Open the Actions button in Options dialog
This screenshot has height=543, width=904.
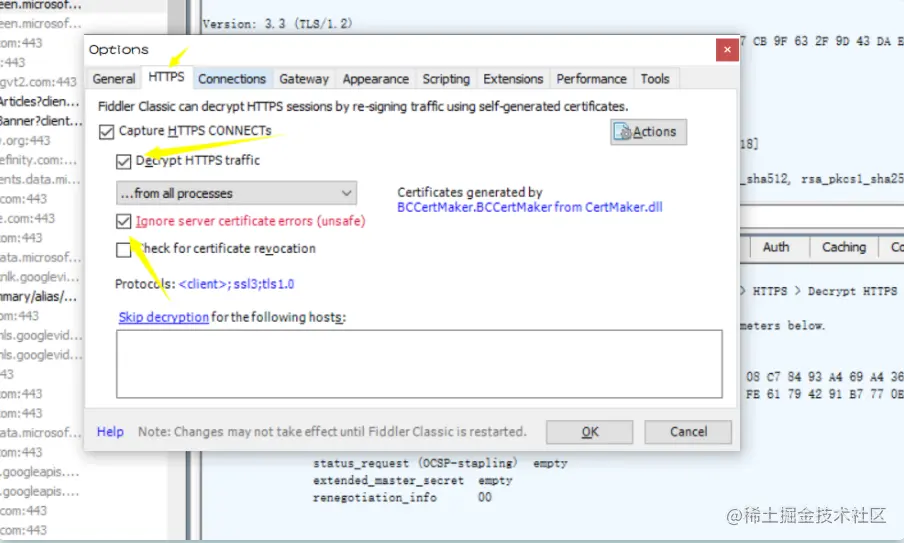648,132
